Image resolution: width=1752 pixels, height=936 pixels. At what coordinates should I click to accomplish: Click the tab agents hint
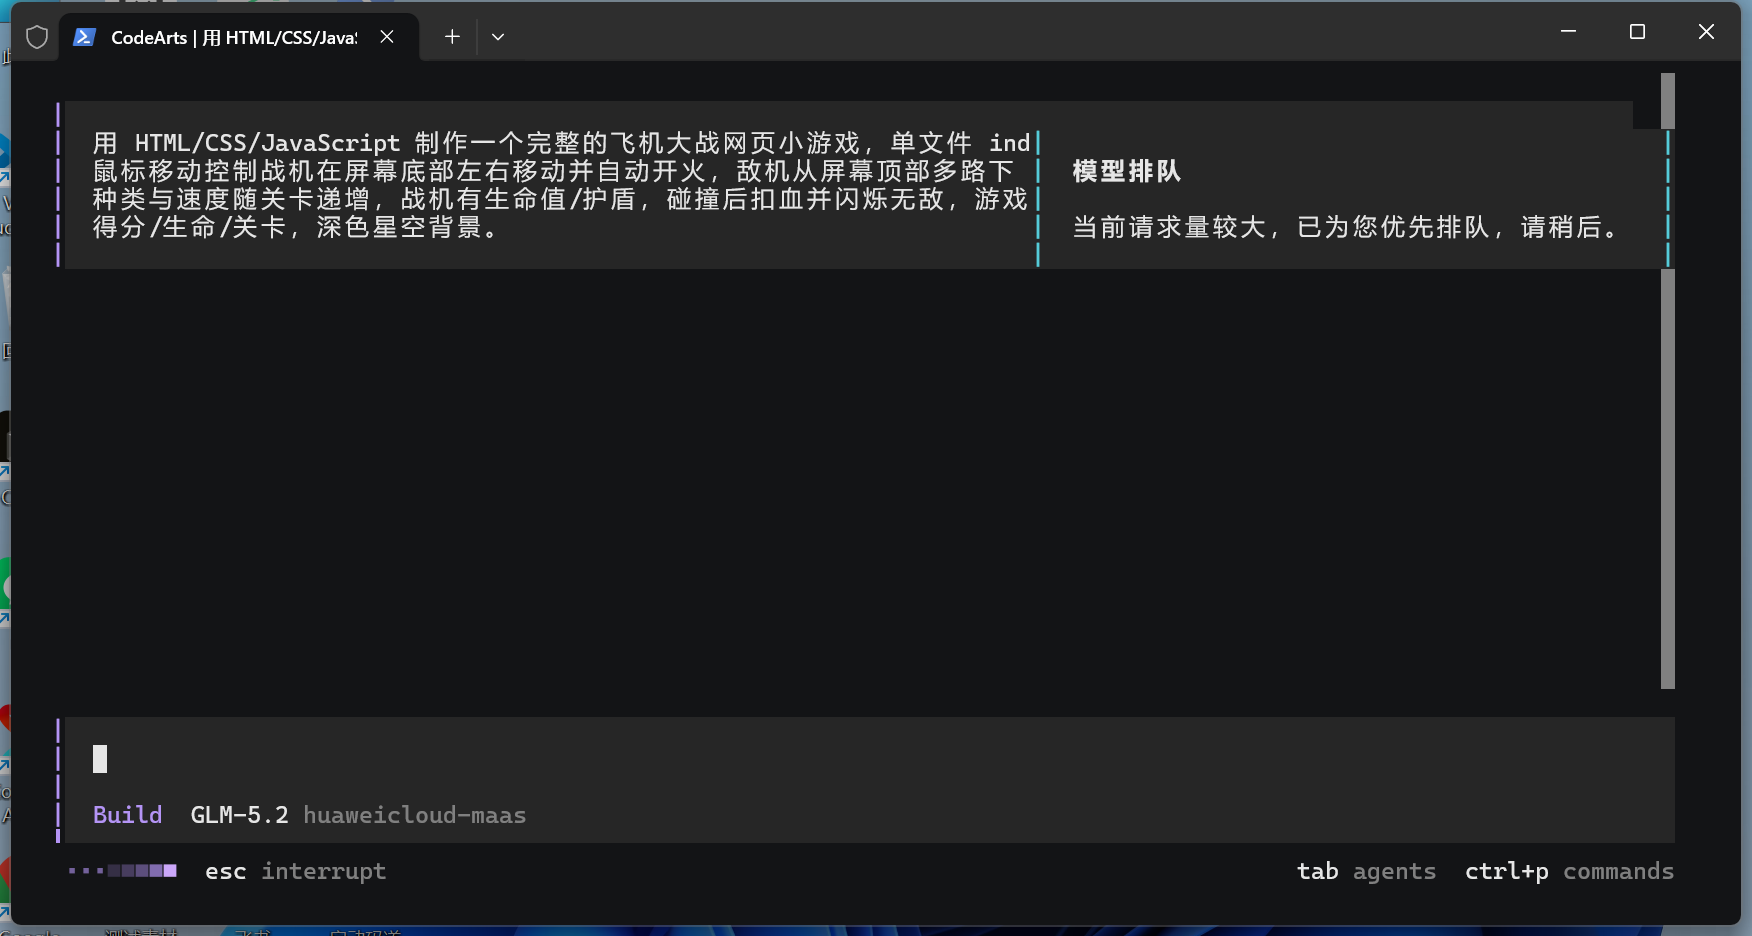tap(1366, 871)
